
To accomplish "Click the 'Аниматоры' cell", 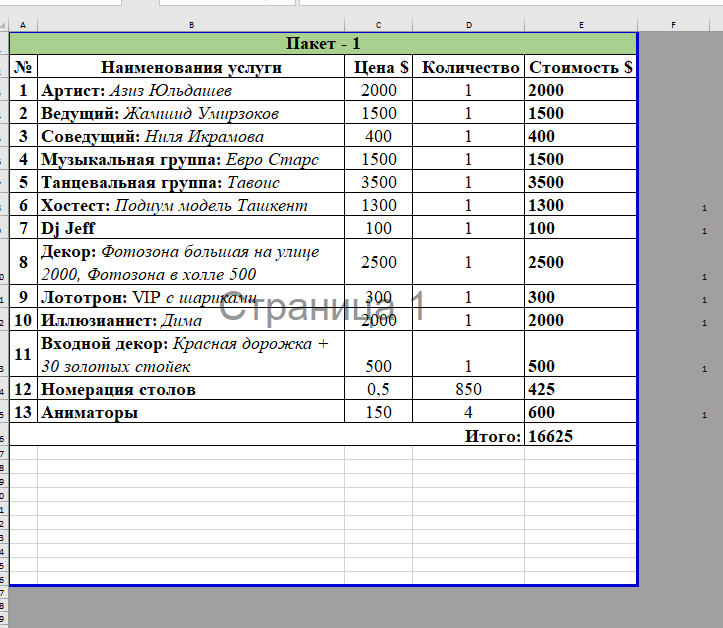I will (191, 412).
